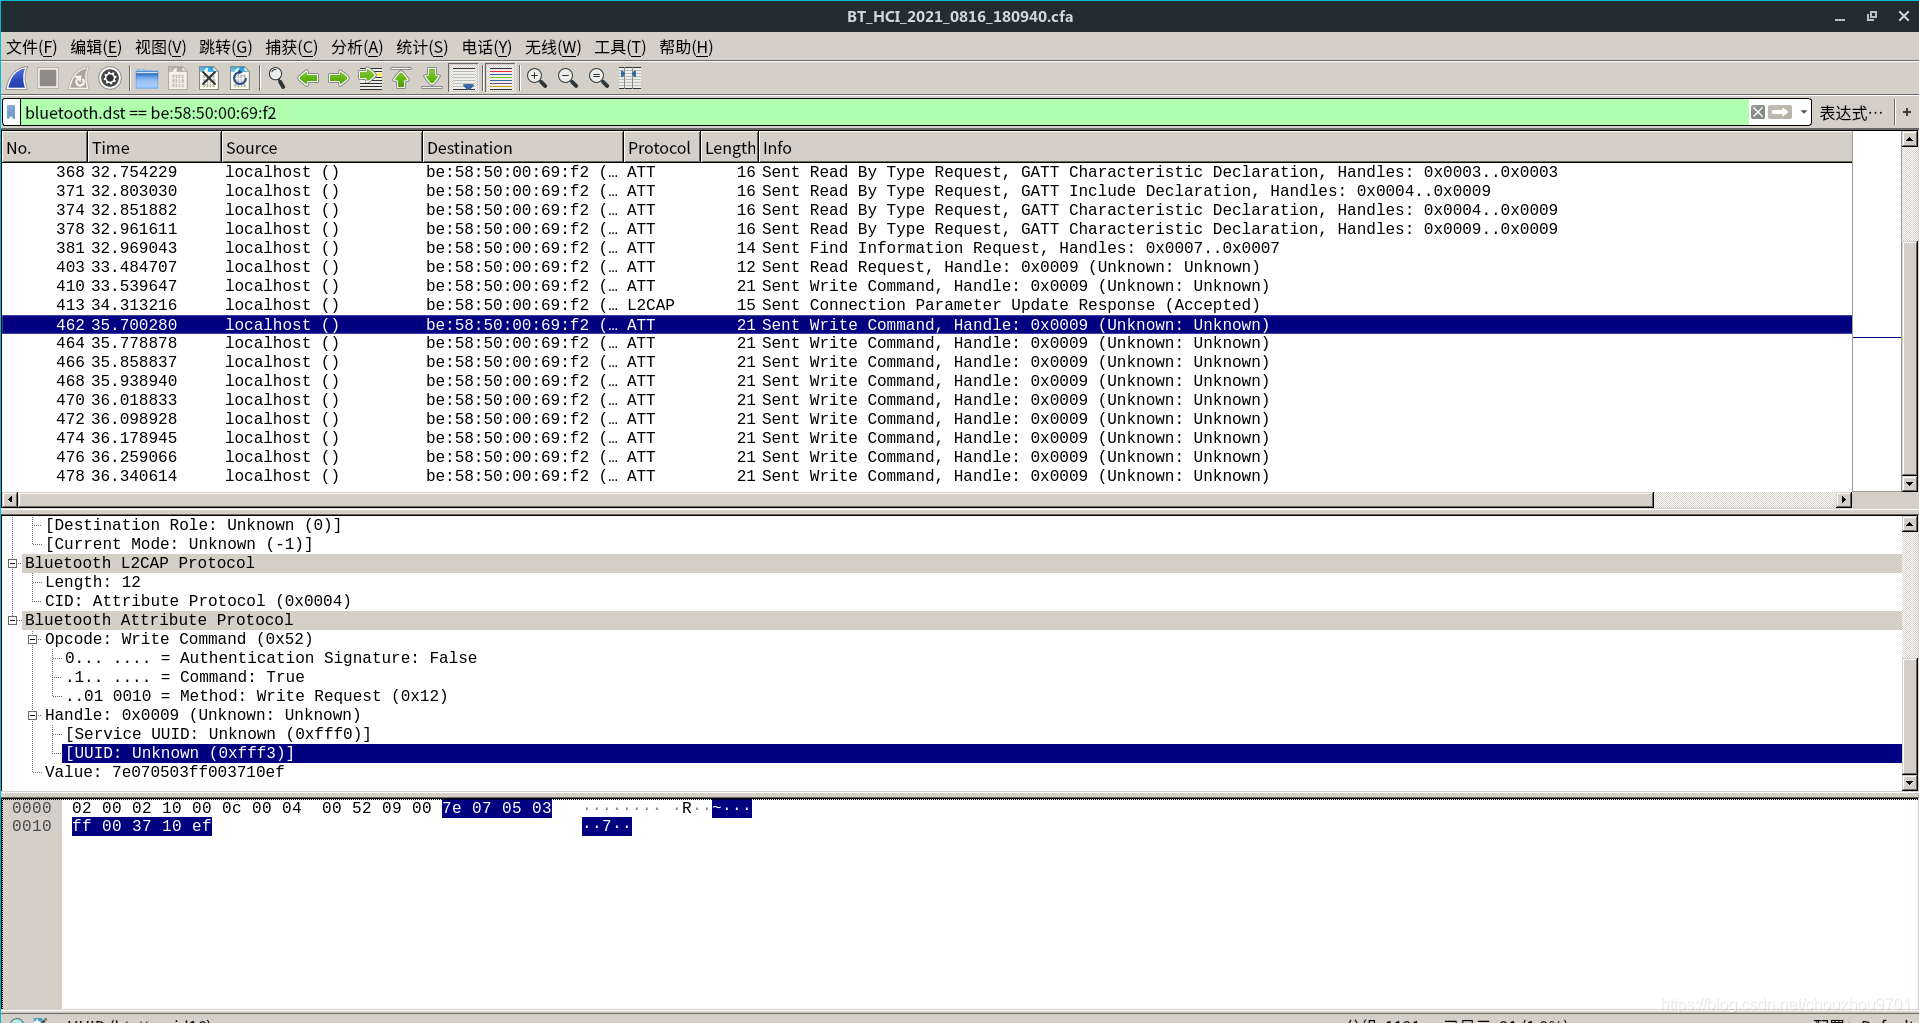The image size is (1919, 1023).
Task: Close the capture file with the X icon
Action: [x=209, y=78]
